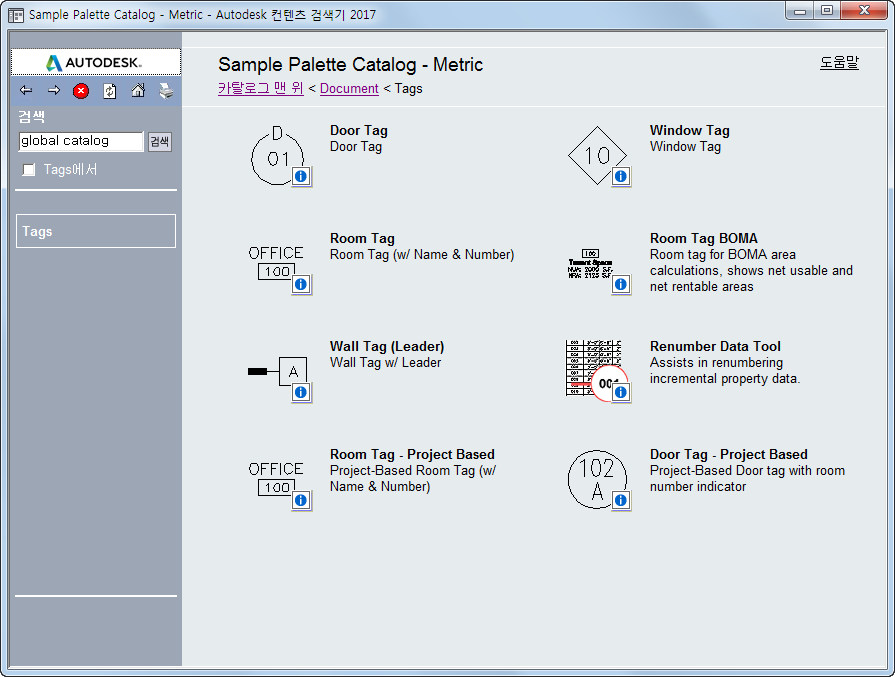Minimize the content browser window
Screen dimensions: 895x677
pos(799,11)
